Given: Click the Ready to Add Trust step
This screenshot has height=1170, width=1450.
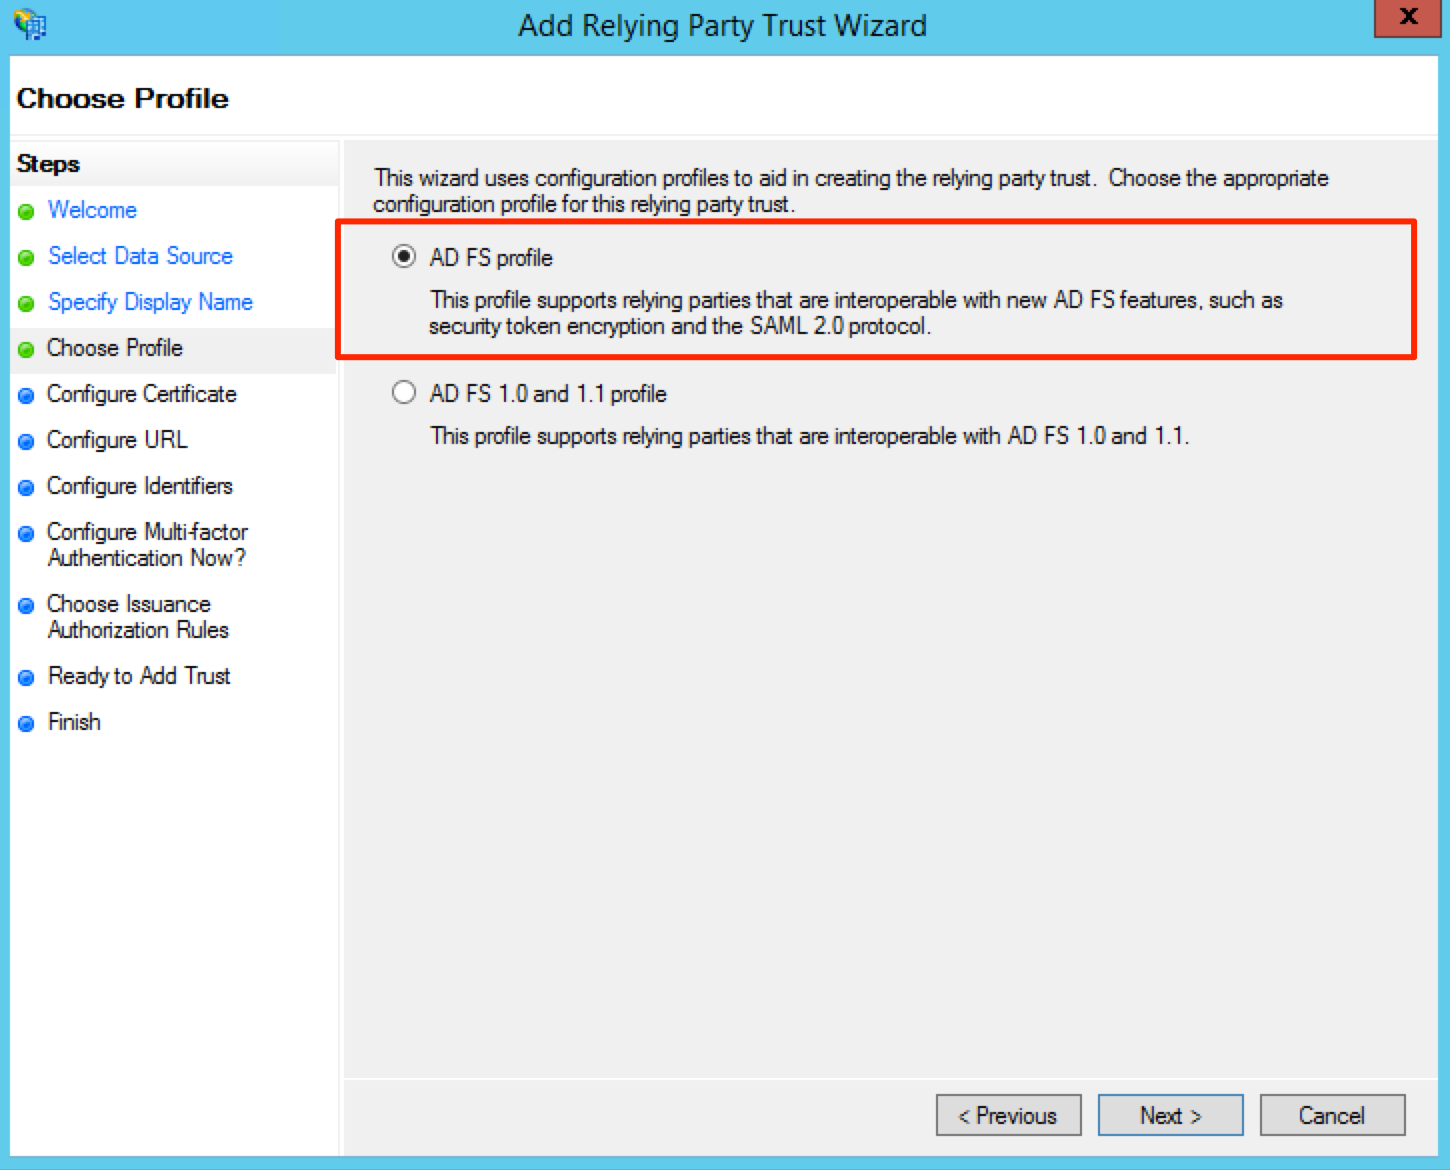Looking at the screenshot, I should (x=139, y=676).
